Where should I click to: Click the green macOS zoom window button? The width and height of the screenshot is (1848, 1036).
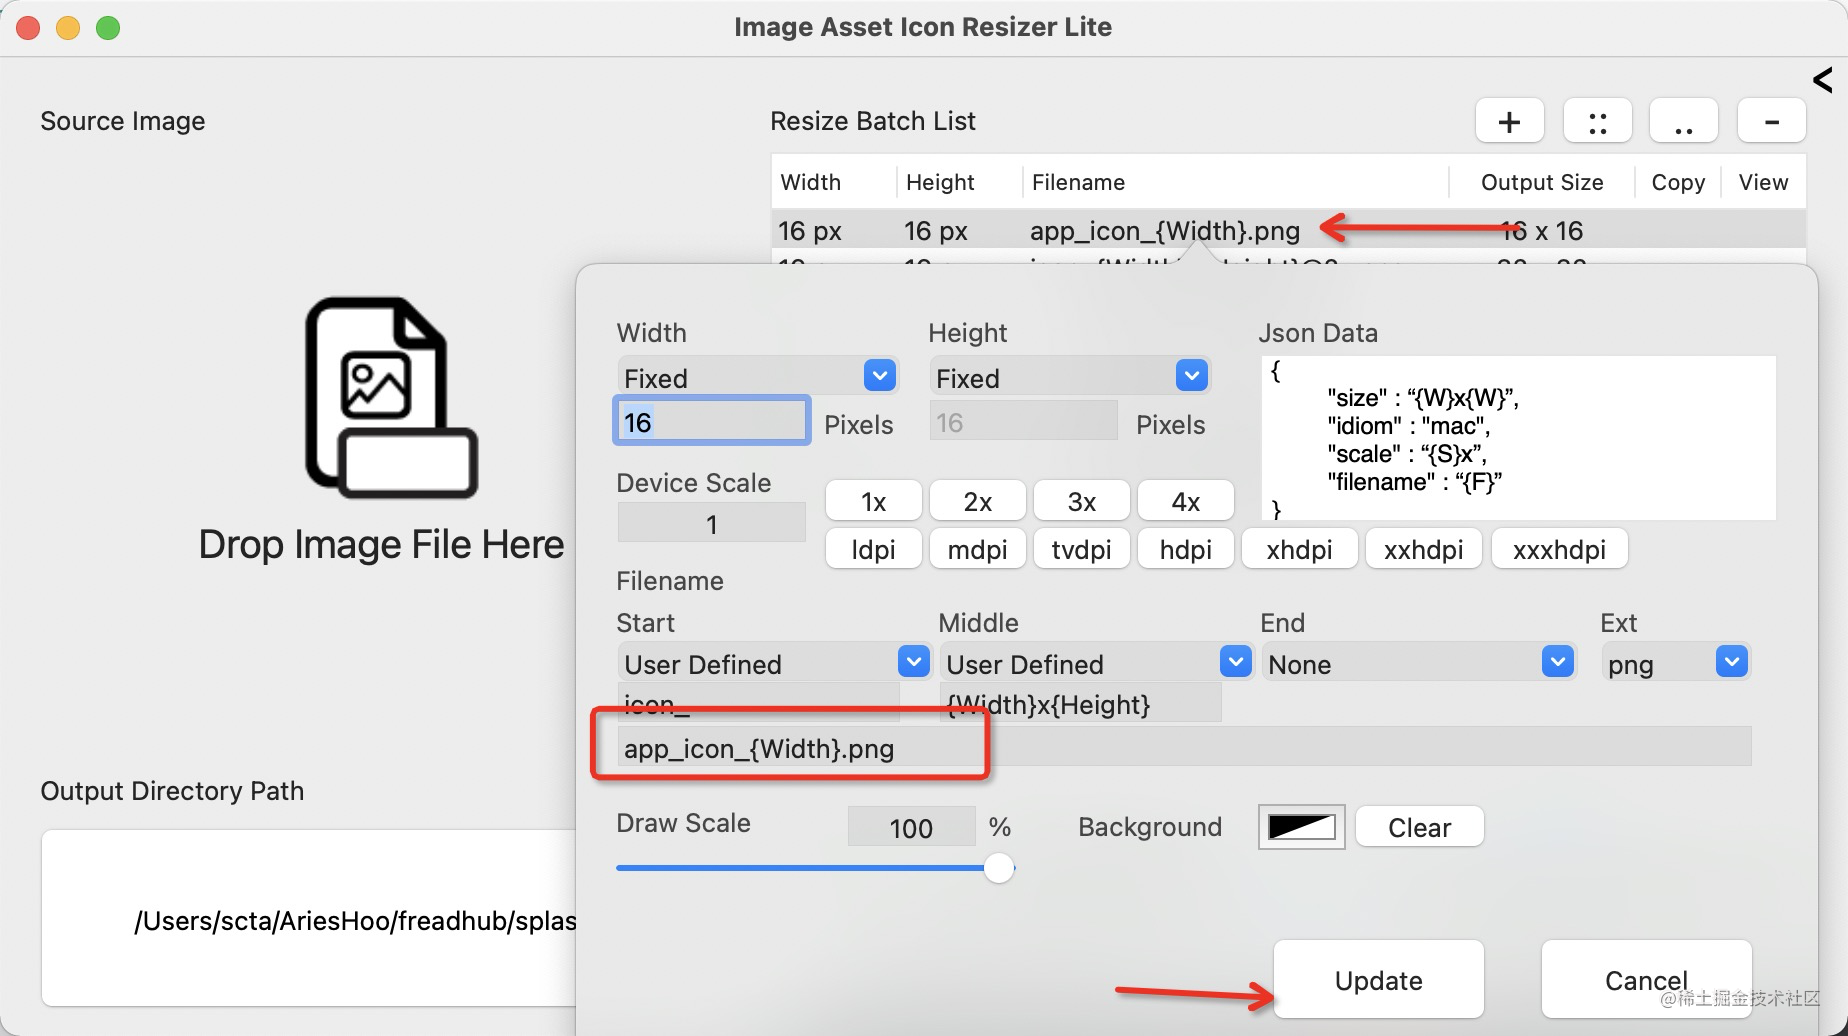click(x=108, y=28)
